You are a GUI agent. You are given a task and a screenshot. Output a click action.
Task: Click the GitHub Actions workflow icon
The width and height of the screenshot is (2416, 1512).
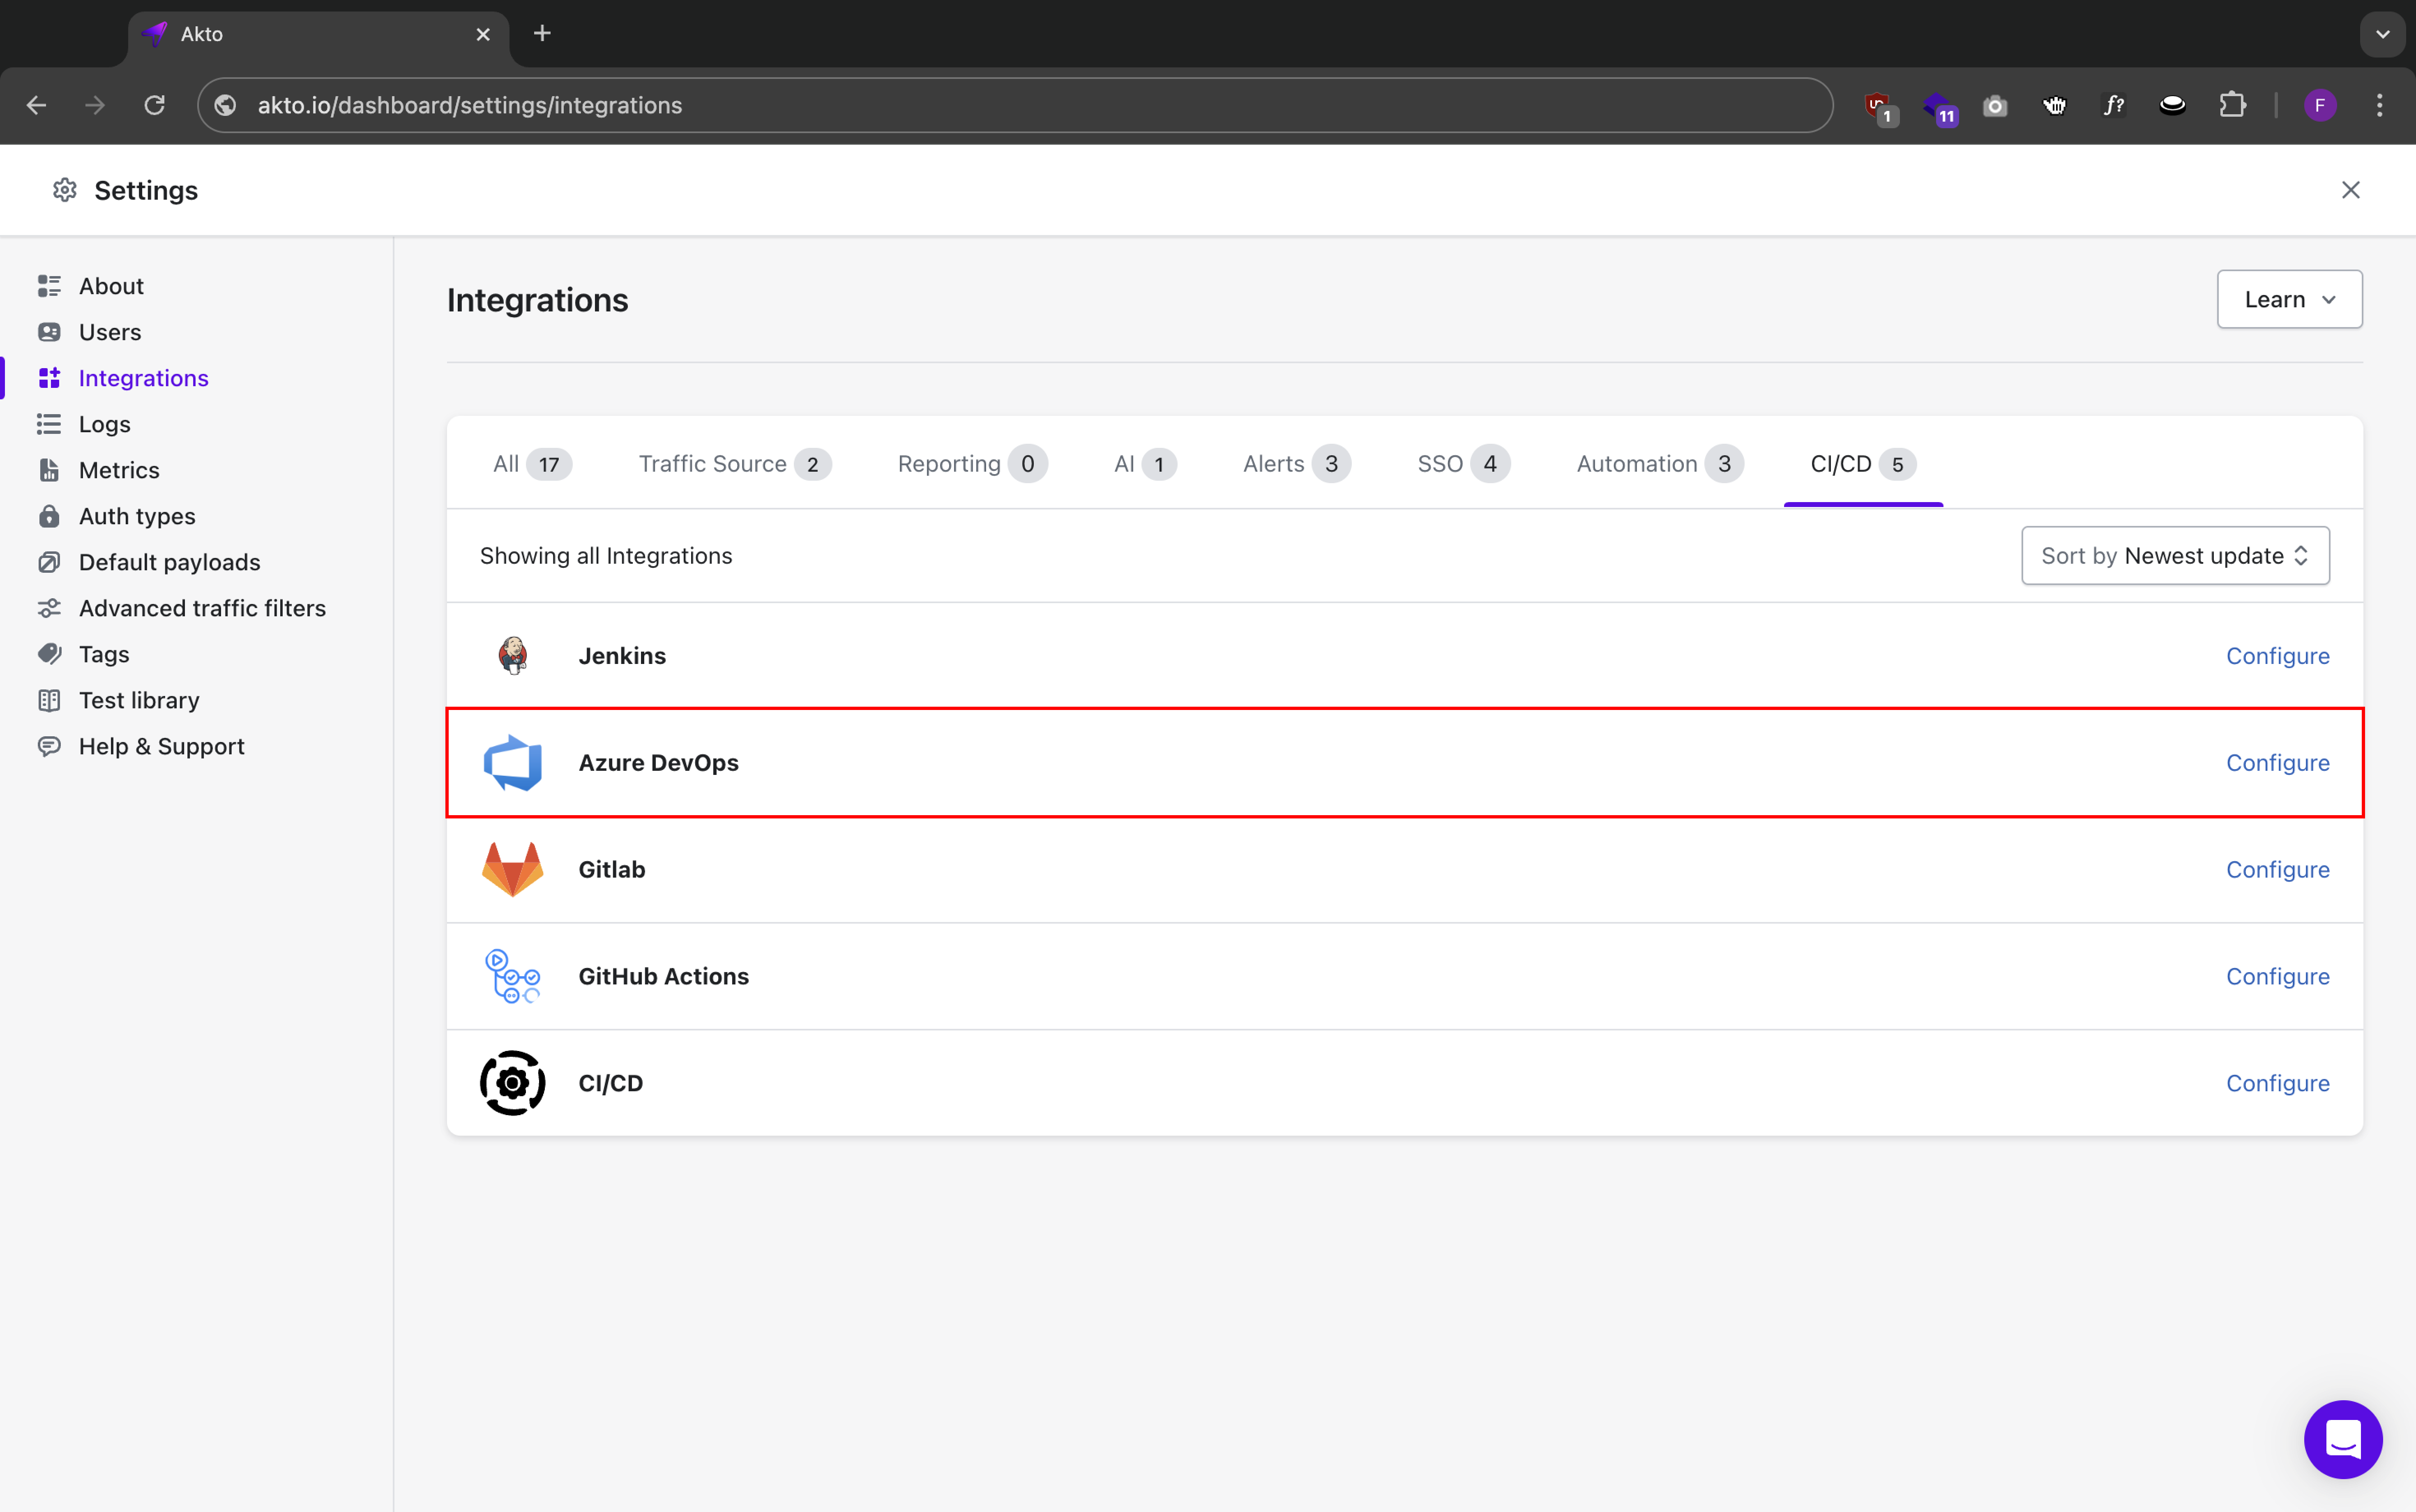[512, 976]
